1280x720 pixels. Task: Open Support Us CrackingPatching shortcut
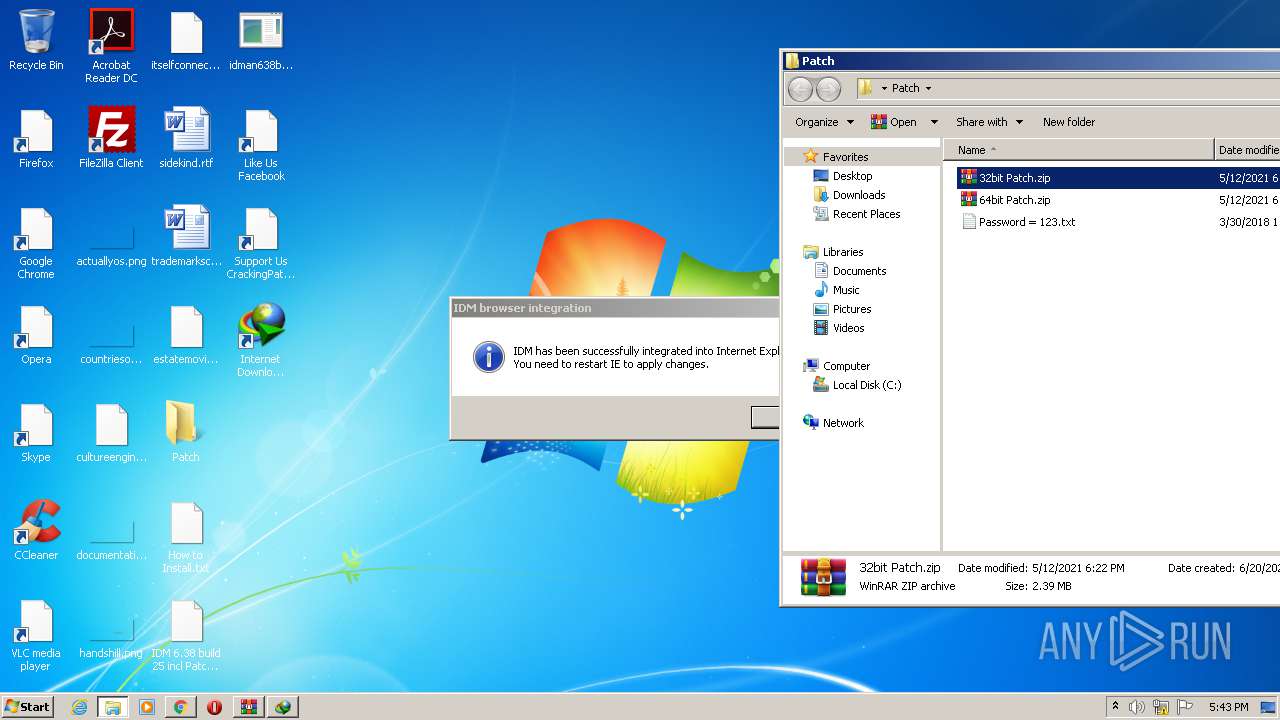point(261,243)
